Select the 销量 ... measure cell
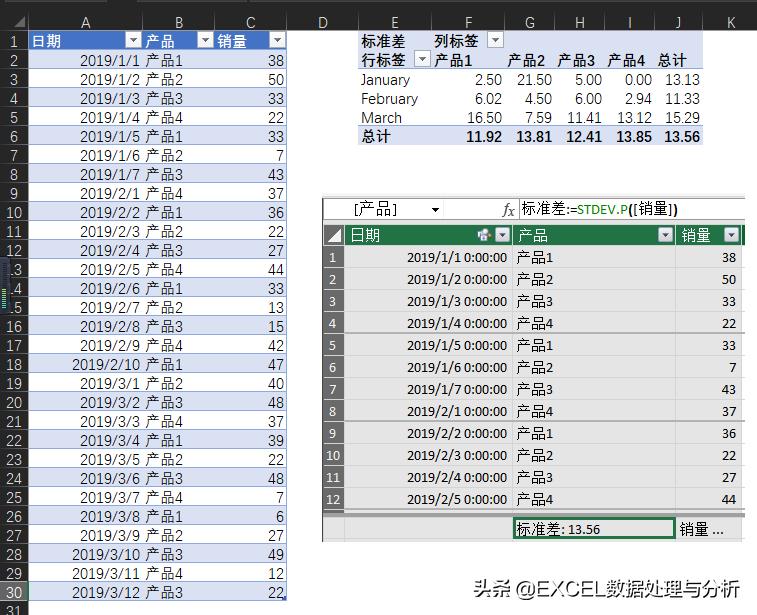The image size is (757, 615). click(709, 529)
